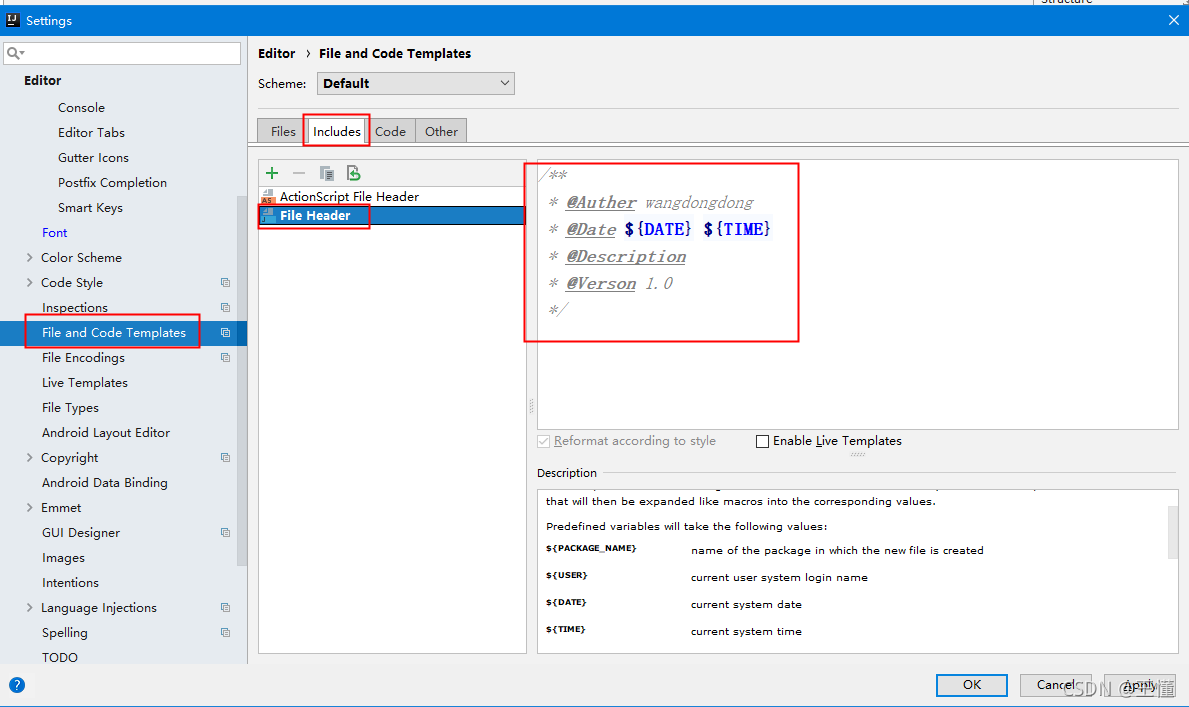Screen dimensions: 1189x707
Task: Open Live Templates settings
Action: coord(85,383)
